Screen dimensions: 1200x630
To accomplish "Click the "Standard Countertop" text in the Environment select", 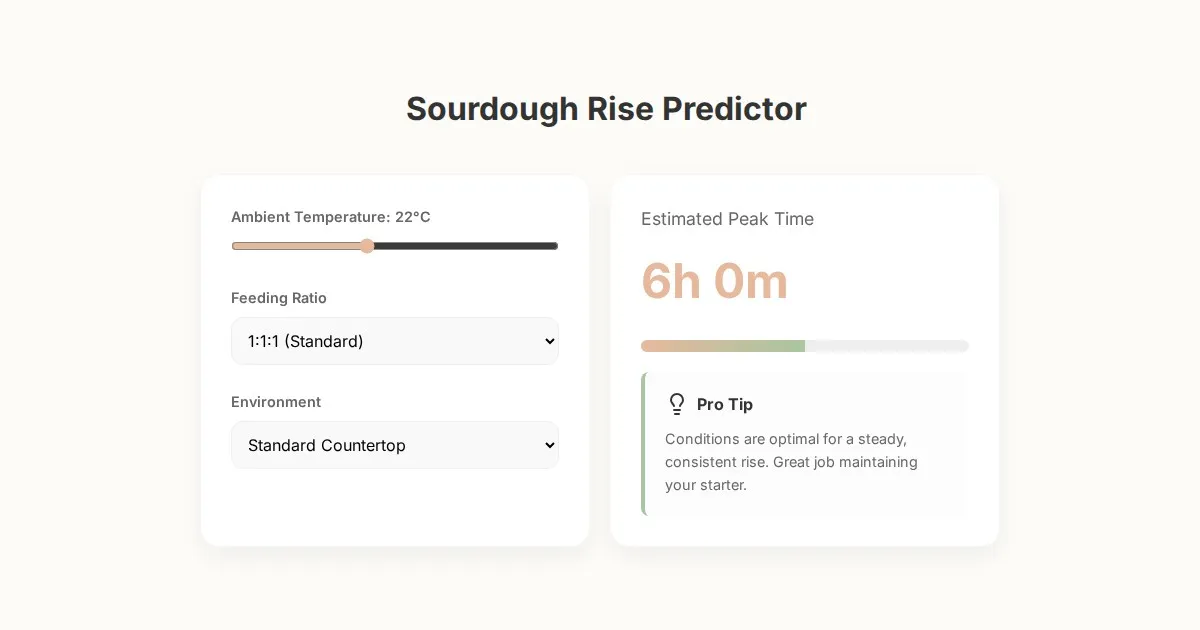I will click(327, 445).
